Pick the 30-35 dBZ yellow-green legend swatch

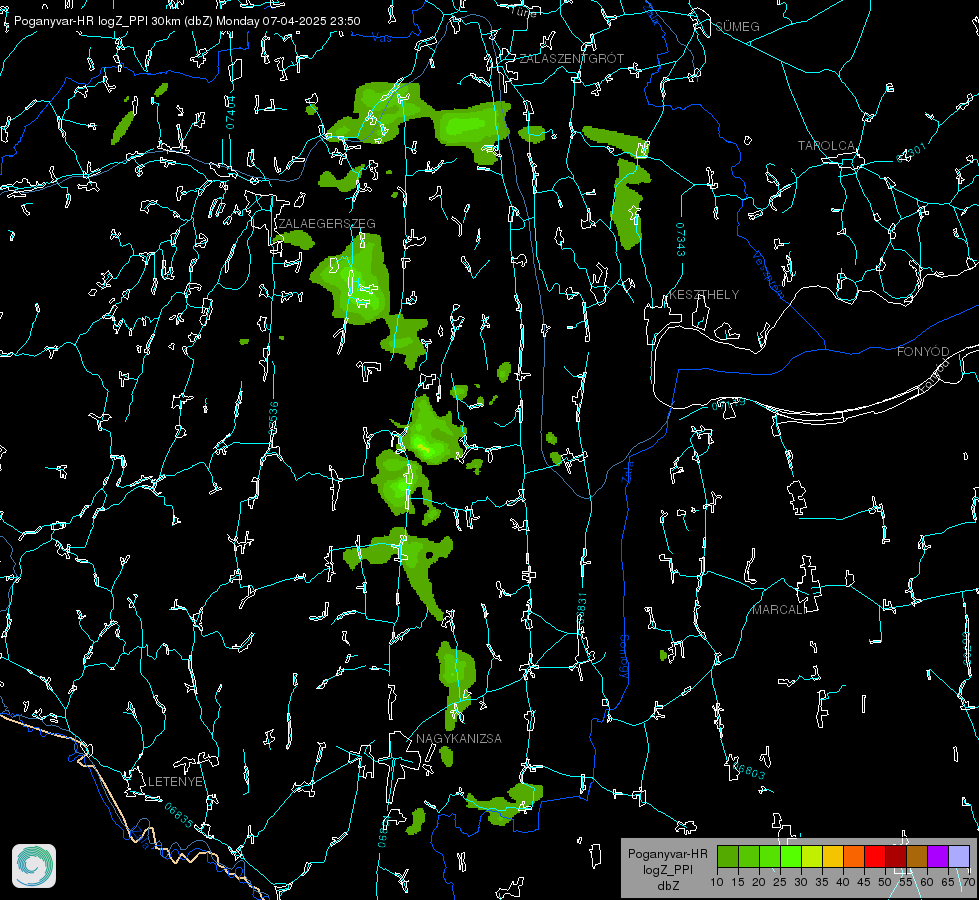[812, 856]
